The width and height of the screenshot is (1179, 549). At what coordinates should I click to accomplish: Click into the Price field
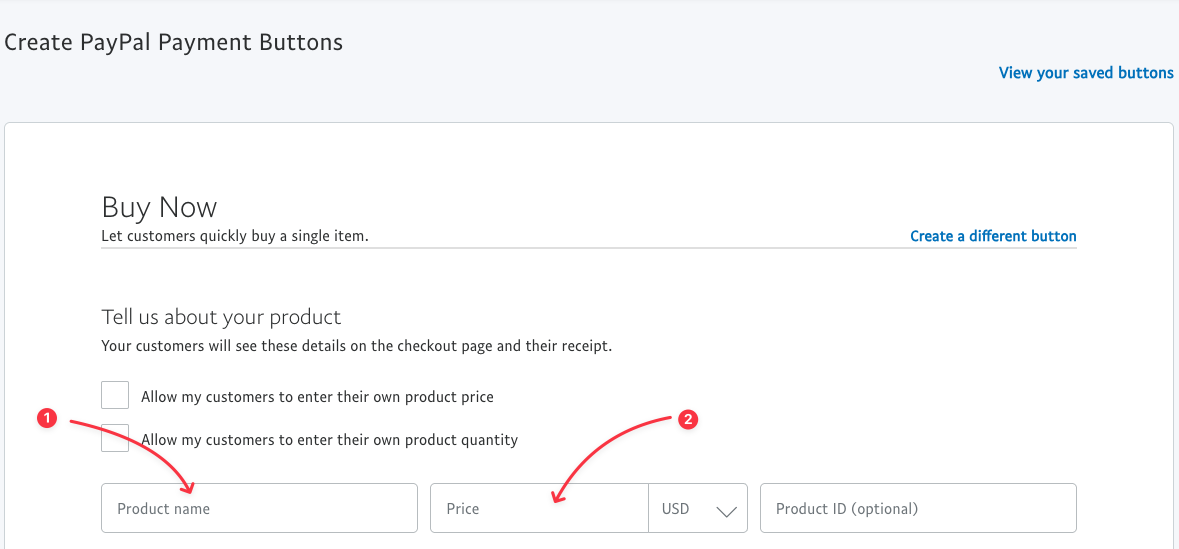539,508
